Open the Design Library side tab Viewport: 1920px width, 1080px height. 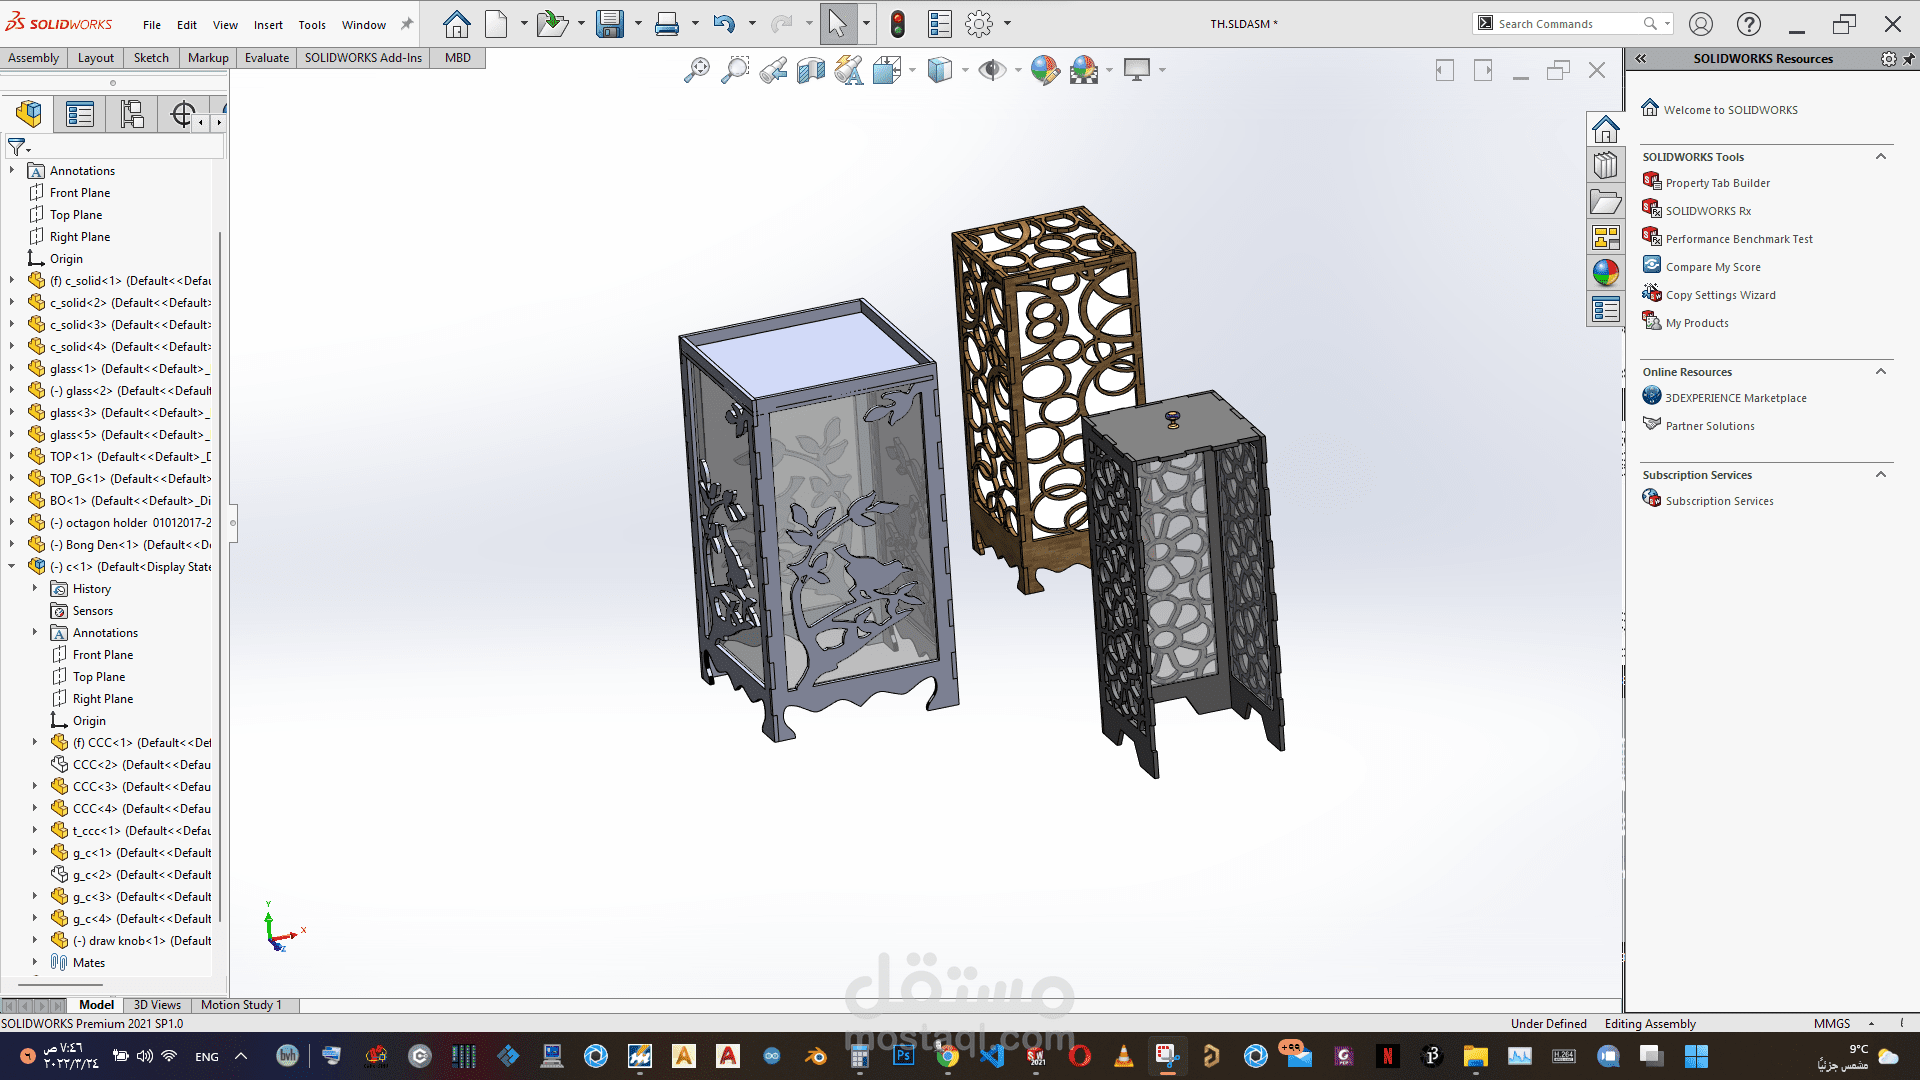pyautogui.click(x=1605, y=165)
